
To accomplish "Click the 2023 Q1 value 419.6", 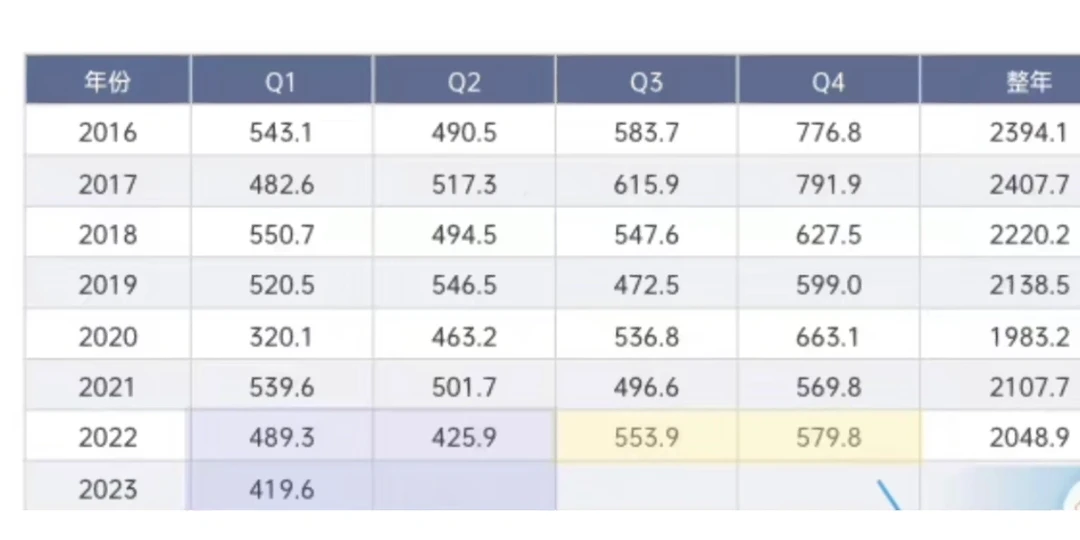I will click(x=282, y=489).
